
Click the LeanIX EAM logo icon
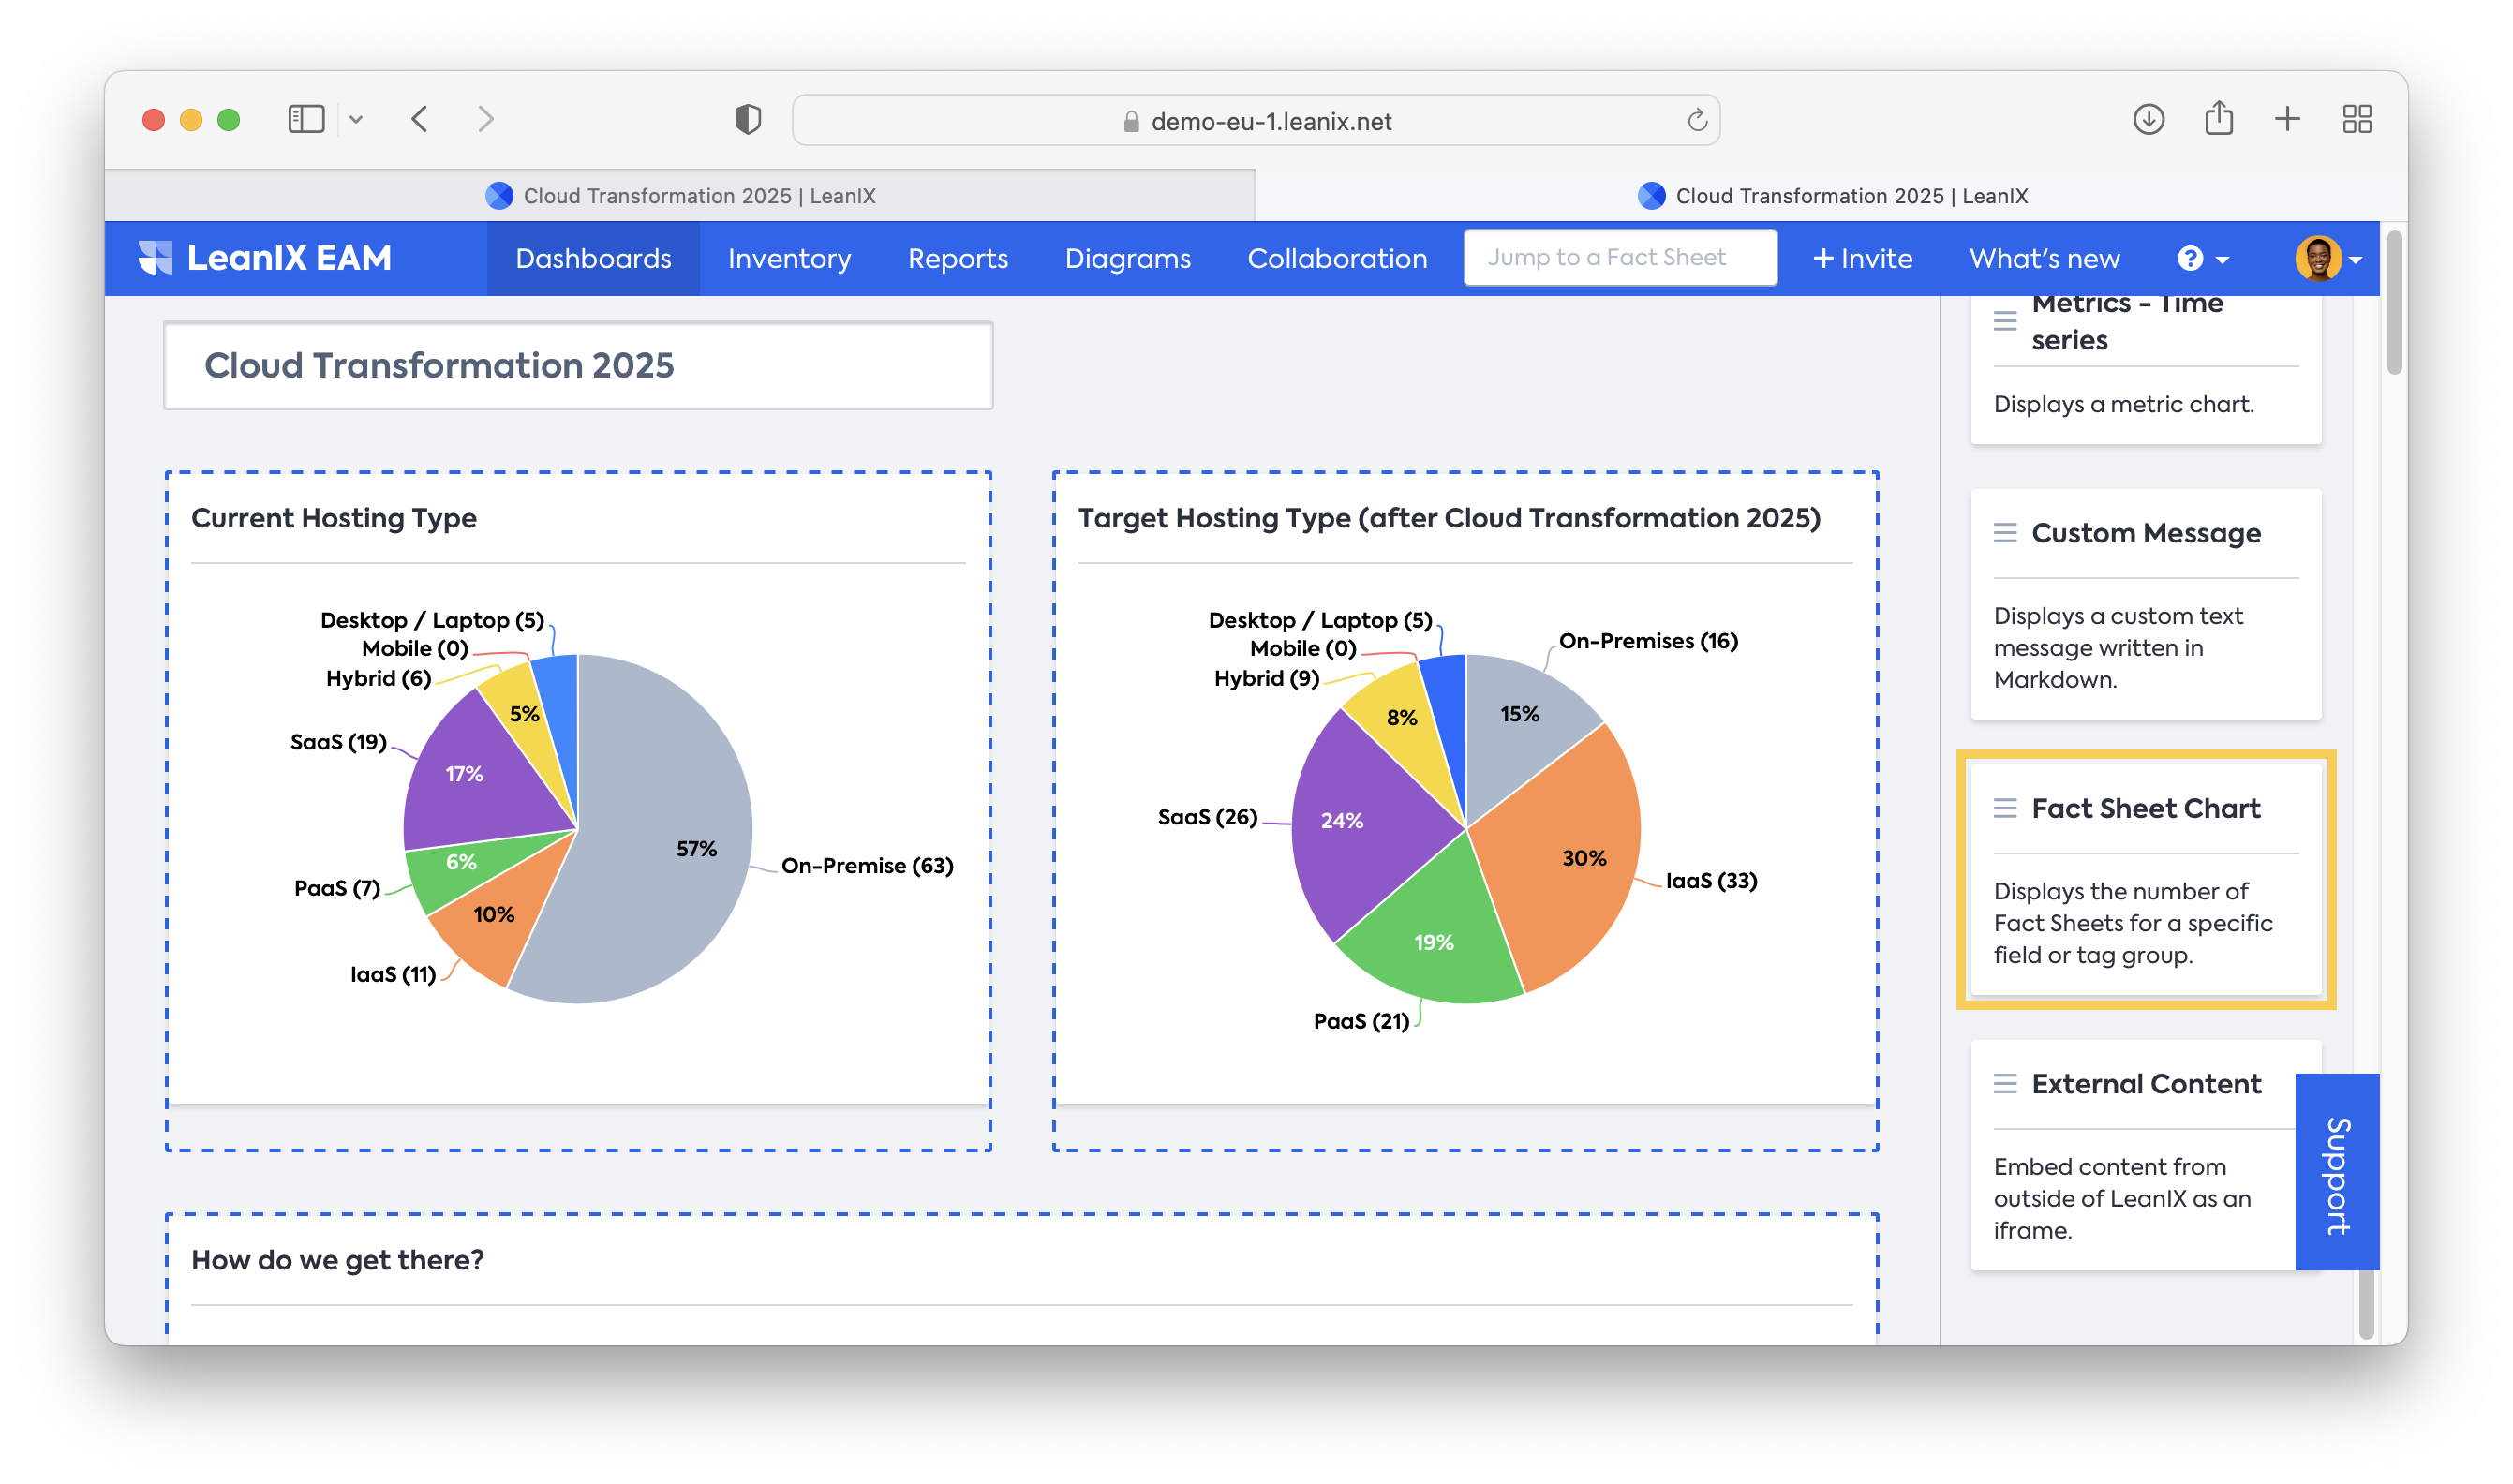[155, 258]
